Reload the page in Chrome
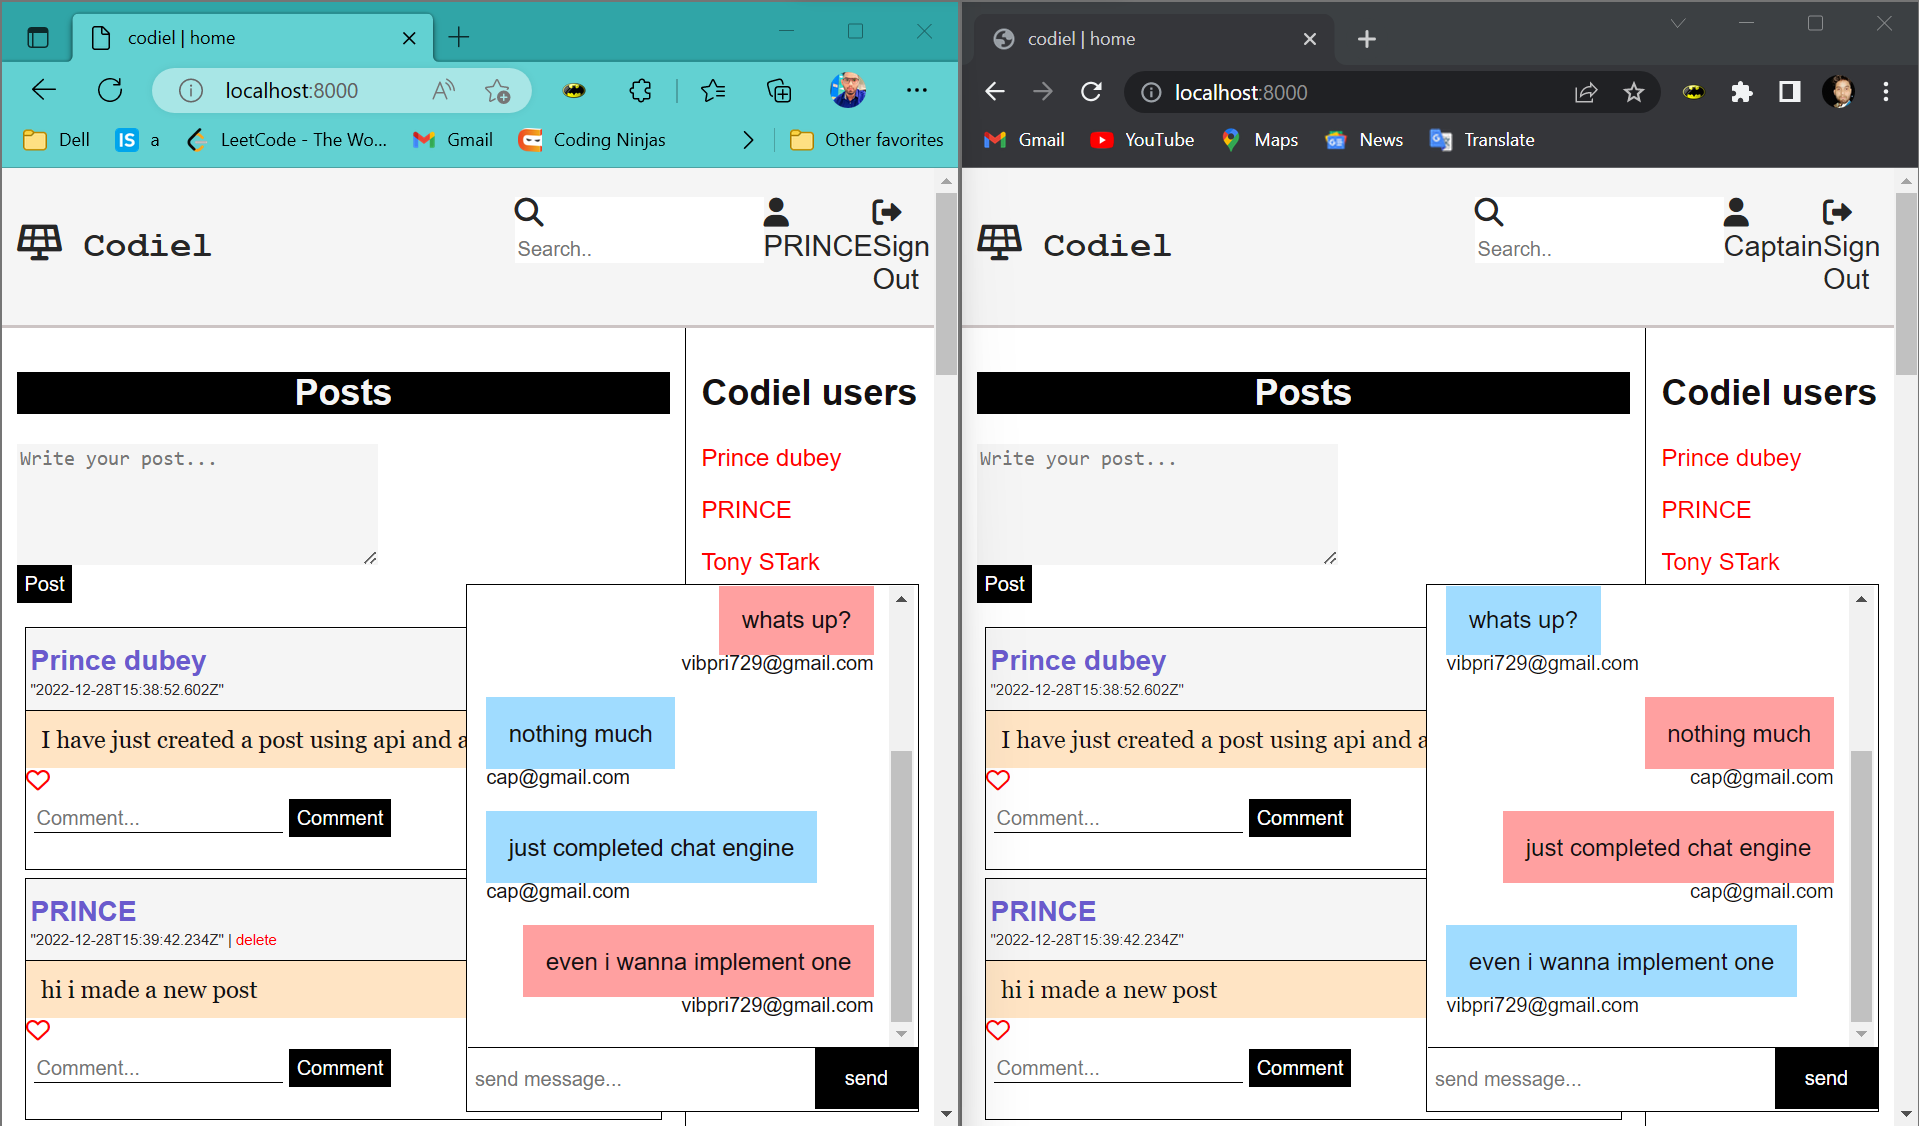The width and height of the screenshot is (1919, 1126). [1091, 92]
